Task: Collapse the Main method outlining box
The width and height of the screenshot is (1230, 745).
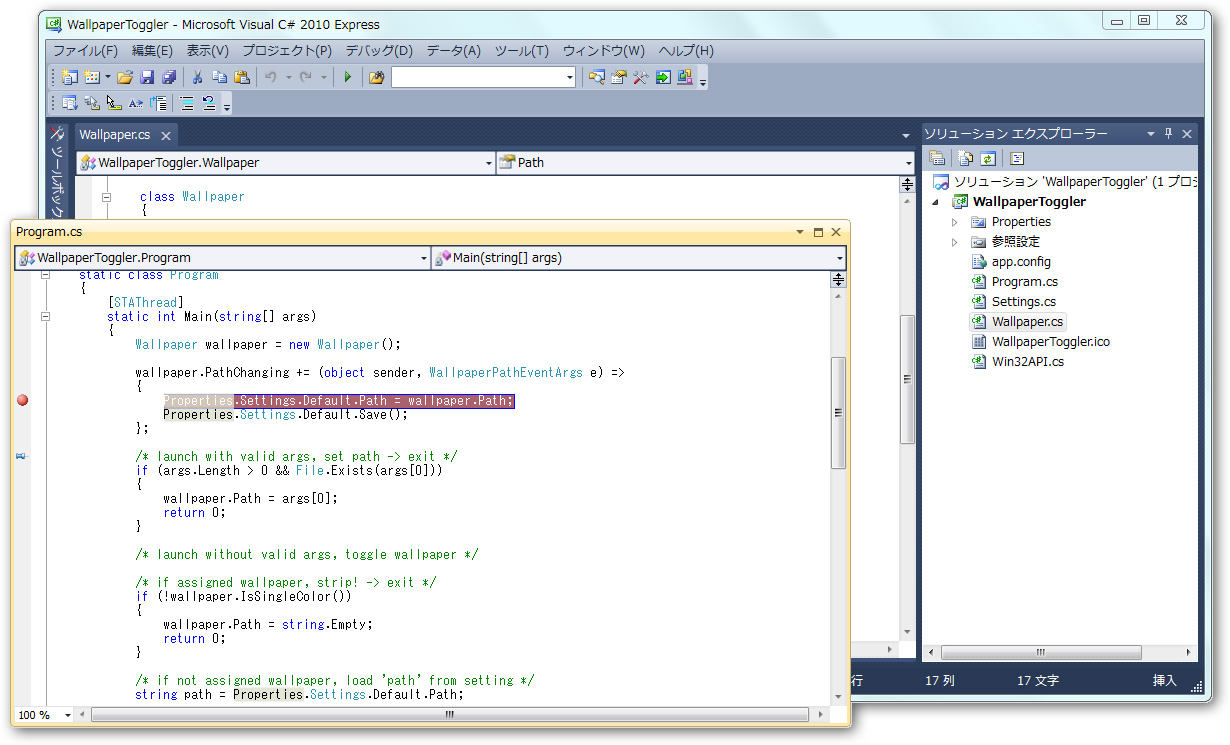Action: click(x=46, y=317)
